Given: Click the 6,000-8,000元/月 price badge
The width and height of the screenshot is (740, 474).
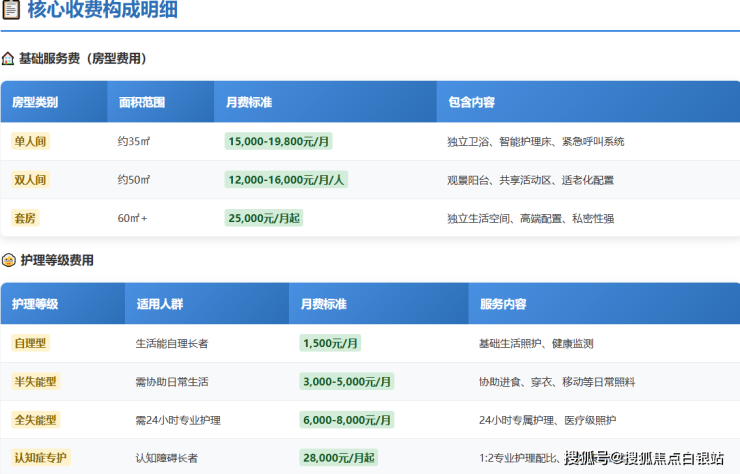Looking at the screenshot, I should click(348, 420).
